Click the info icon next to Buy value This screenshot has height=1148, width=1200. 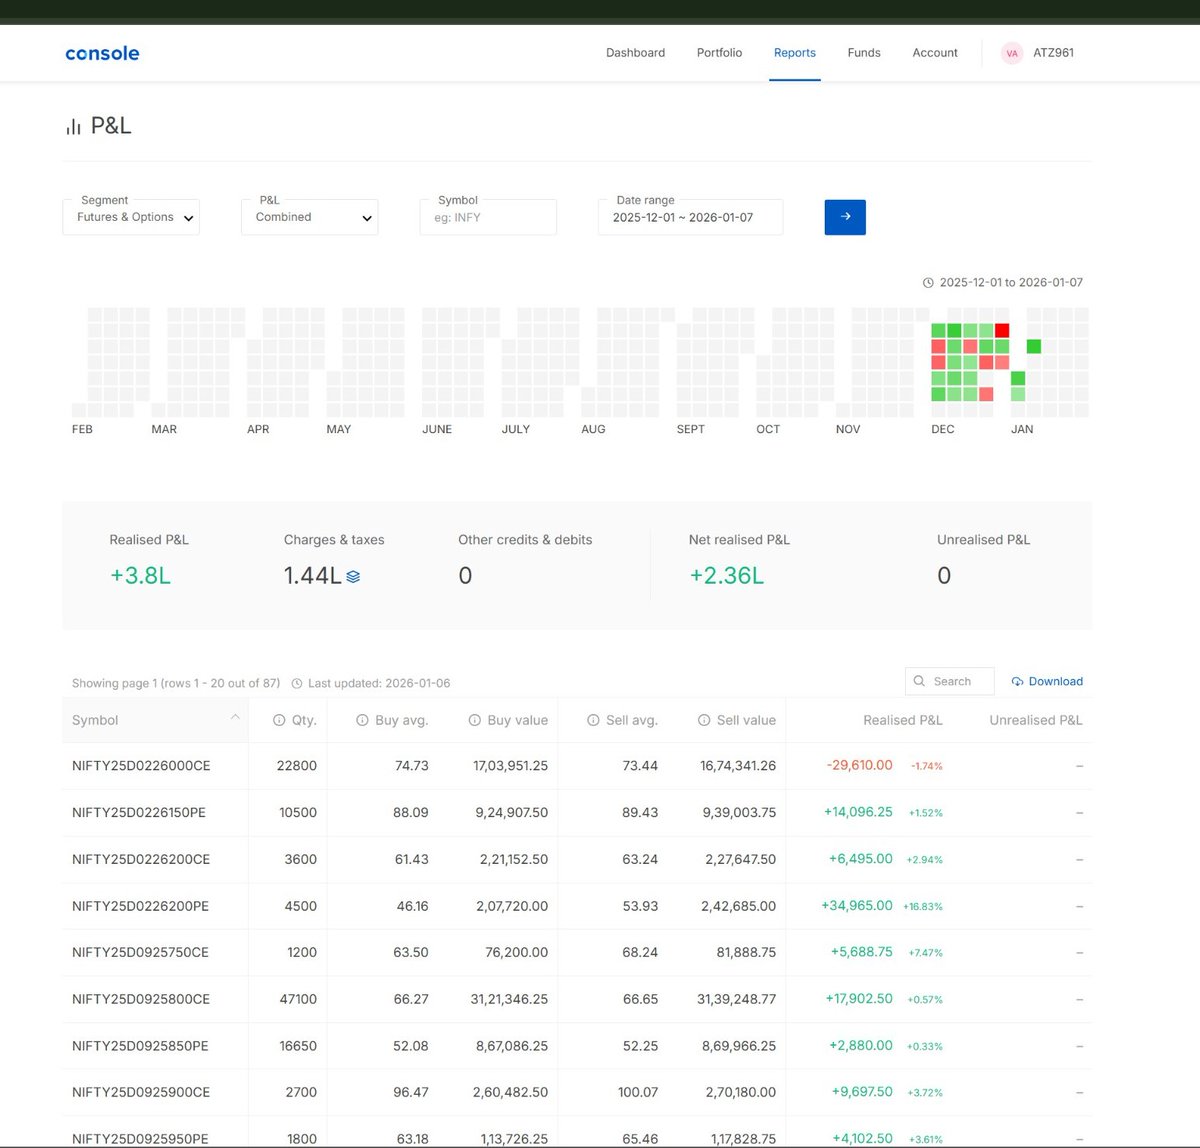pos(474,720)
